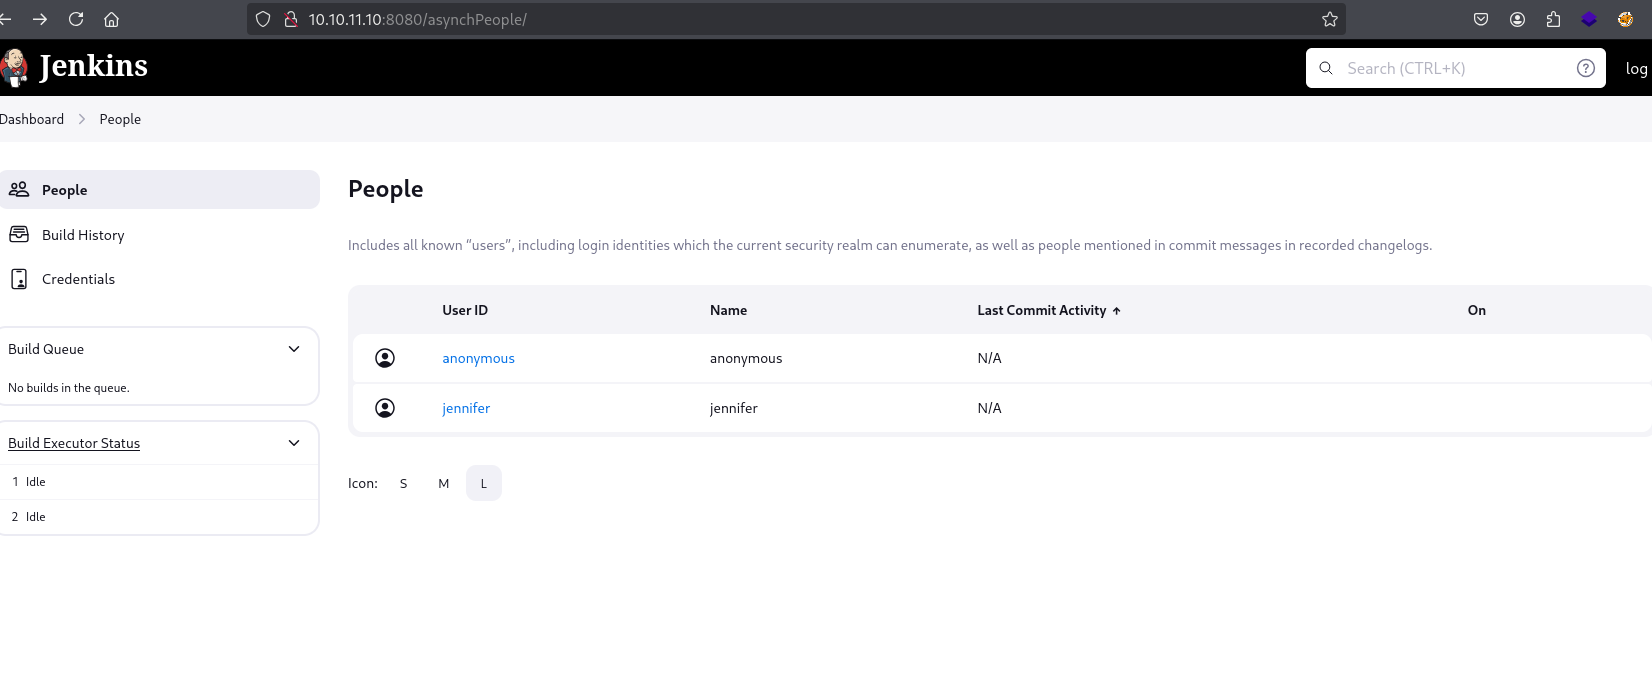Click the log in link

[x=1637, y=68]
